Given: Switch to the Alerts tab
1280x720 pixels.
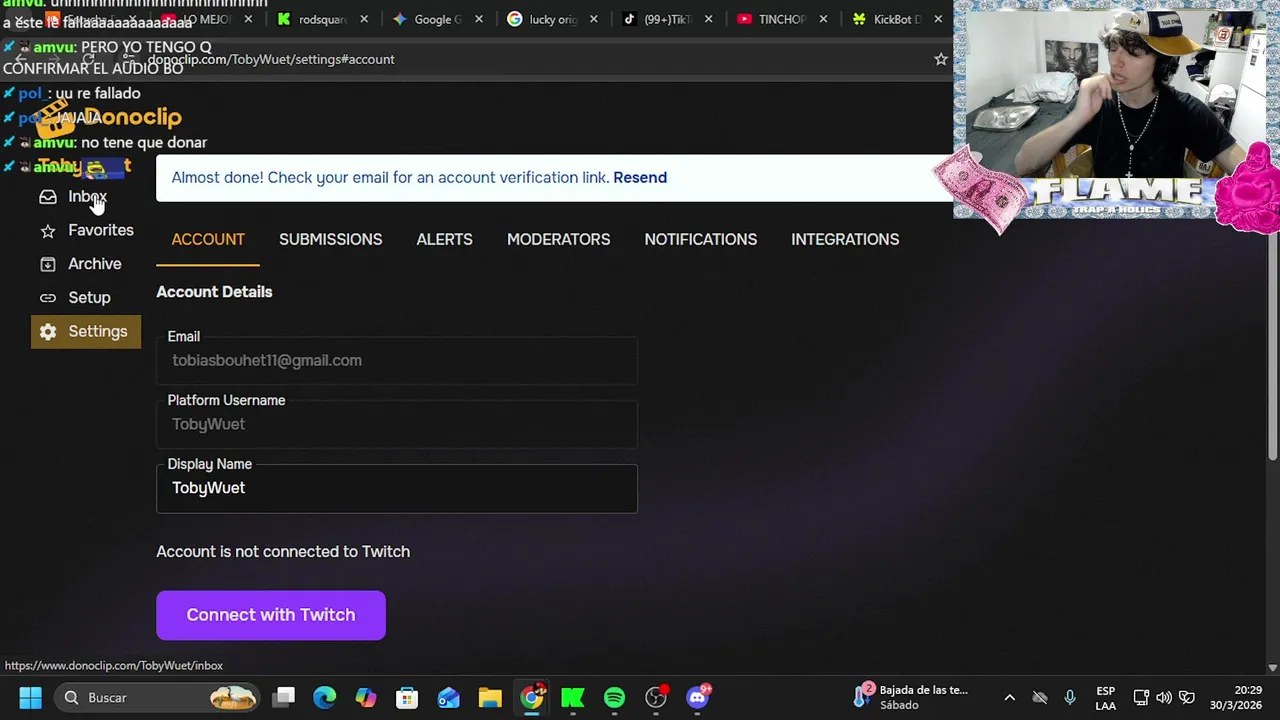Looking at the screenshot, I should (x=444, y=240).
